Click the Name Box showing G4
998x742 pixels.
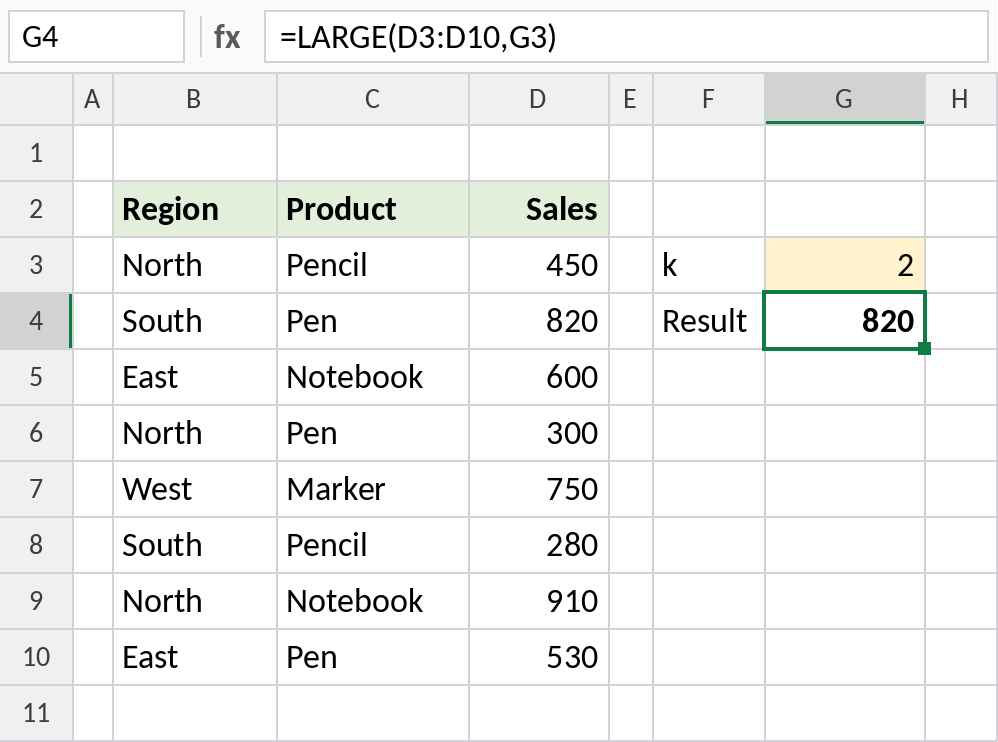tap(96, 37)
